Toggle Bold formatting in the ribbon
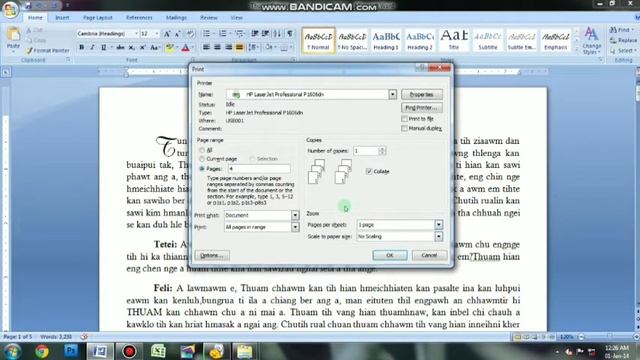Screen dimensions: 640x360 tap(82, 47)
